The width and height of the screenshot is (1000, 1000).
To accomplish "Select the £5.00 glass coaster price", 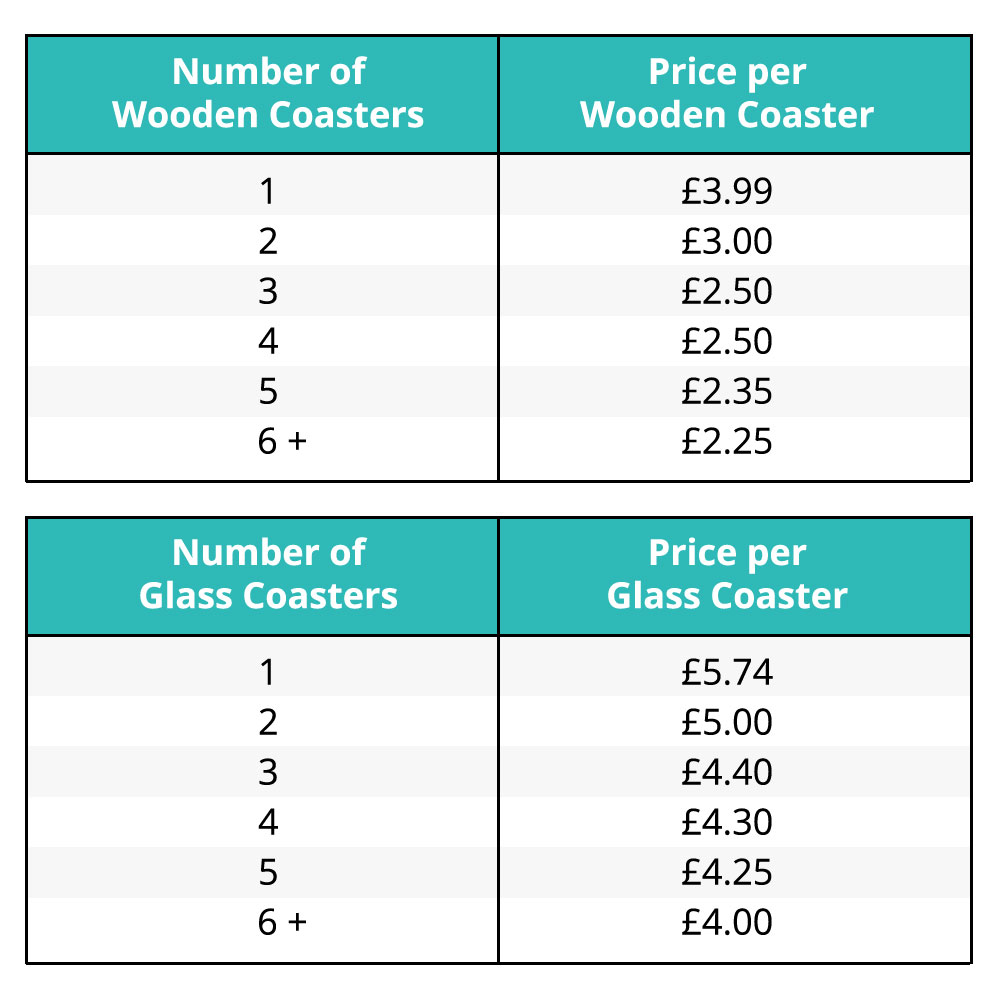I will pyautogui.click(x=727, y=722).
